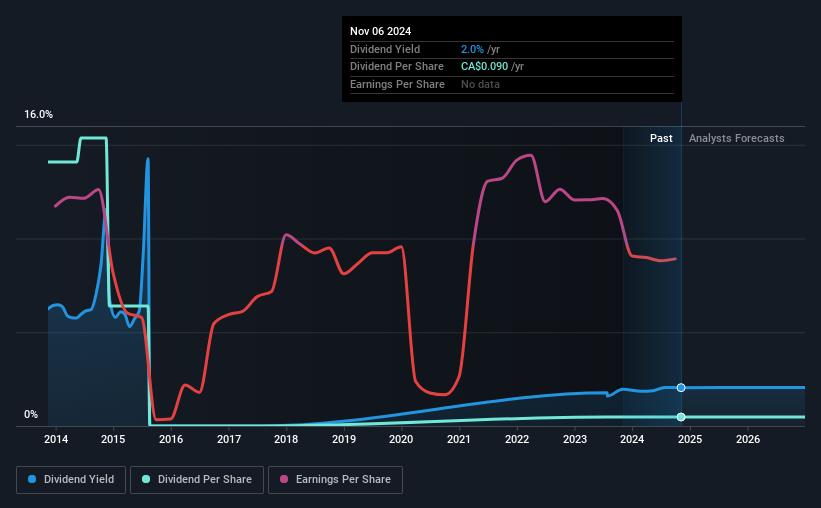
Task: Click the tooltip value '2.0% /yr'
Action: point(480,49)
